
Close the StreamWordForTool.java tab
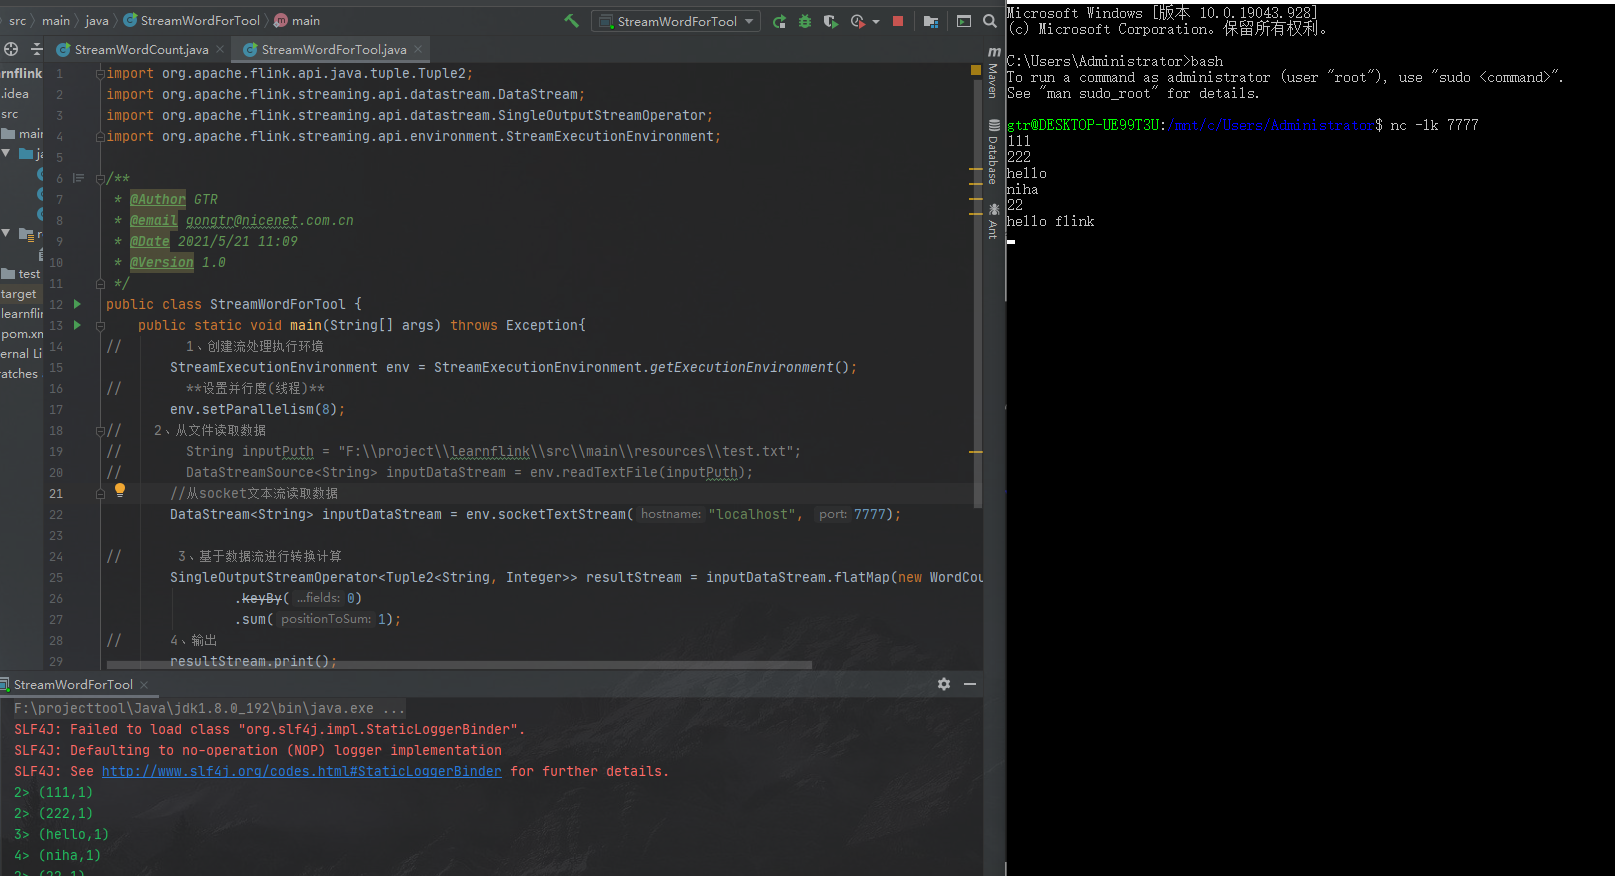418,49
